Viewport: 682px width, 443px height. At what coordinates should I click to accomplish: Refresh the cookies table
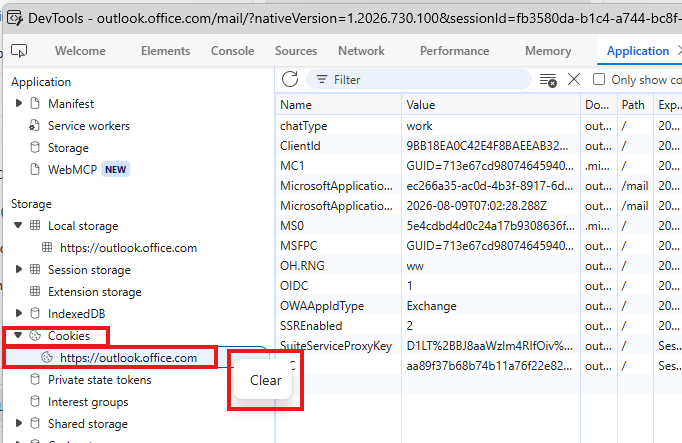[x=290, y=80]
